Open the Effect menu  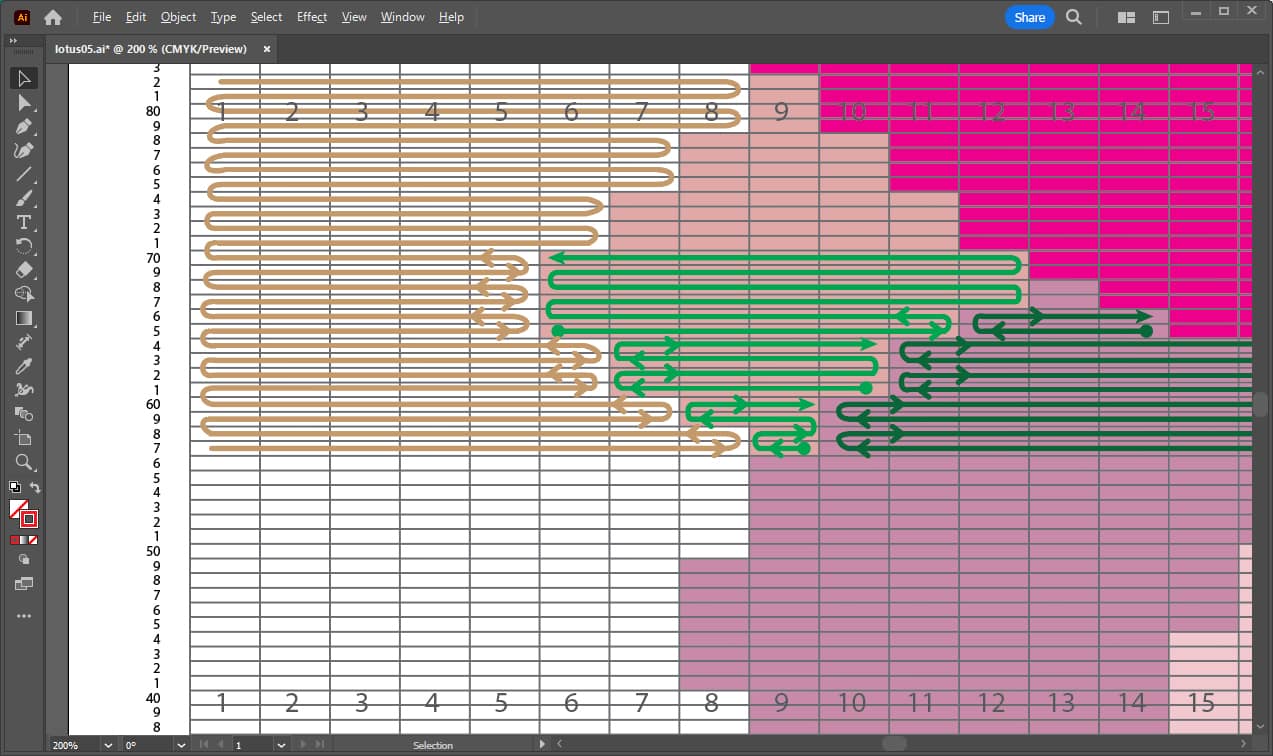point(312,17)
